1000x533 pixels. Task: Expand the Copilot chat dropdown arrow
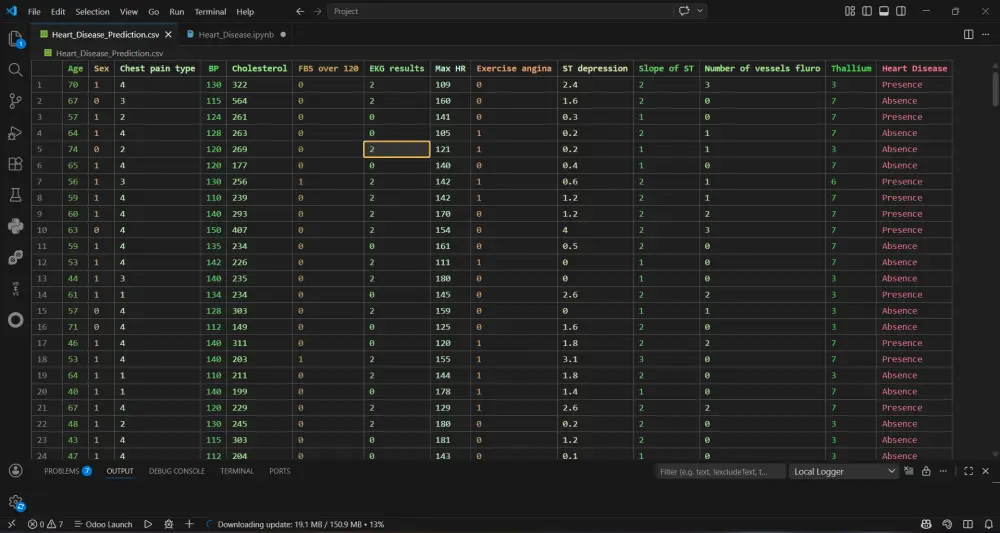tap(700, 11)
